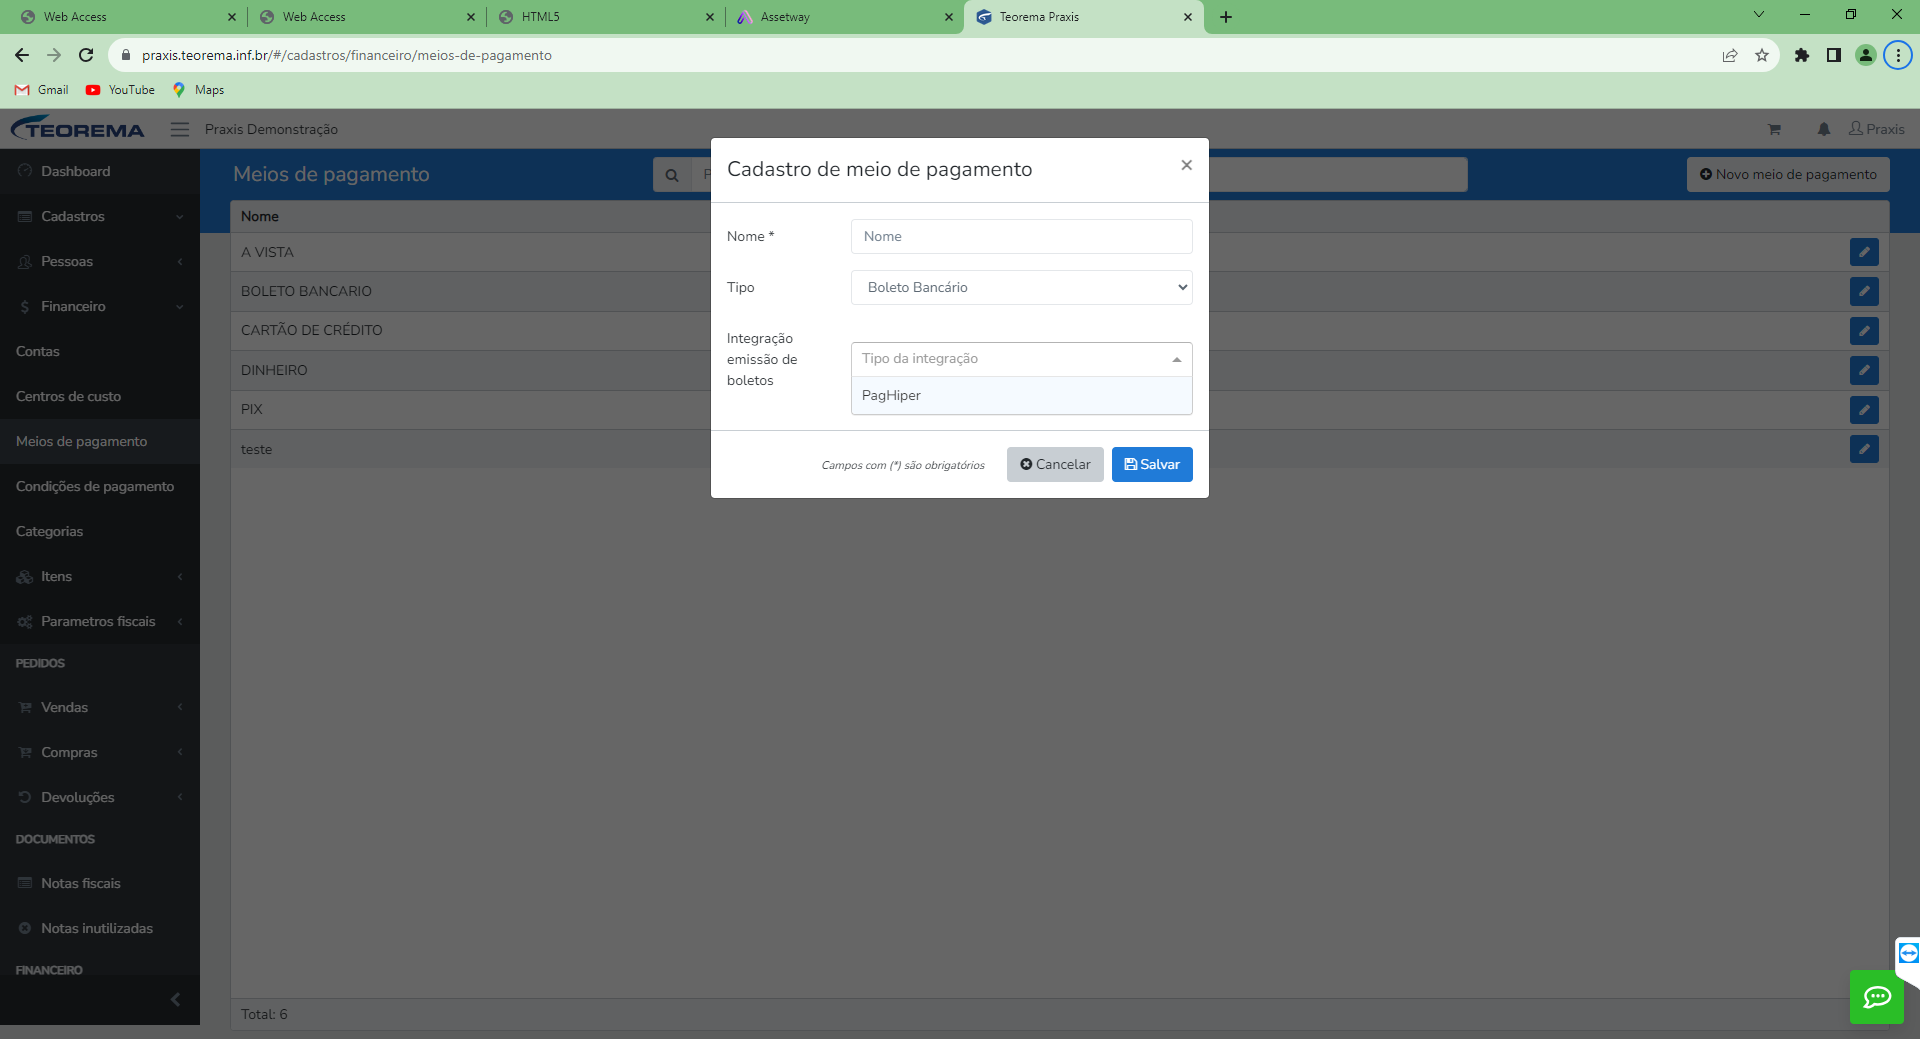The height and width of the screenshot is (1039, 1920).
Task: Click the DINHEIRO row name
Action: (274, 370)
